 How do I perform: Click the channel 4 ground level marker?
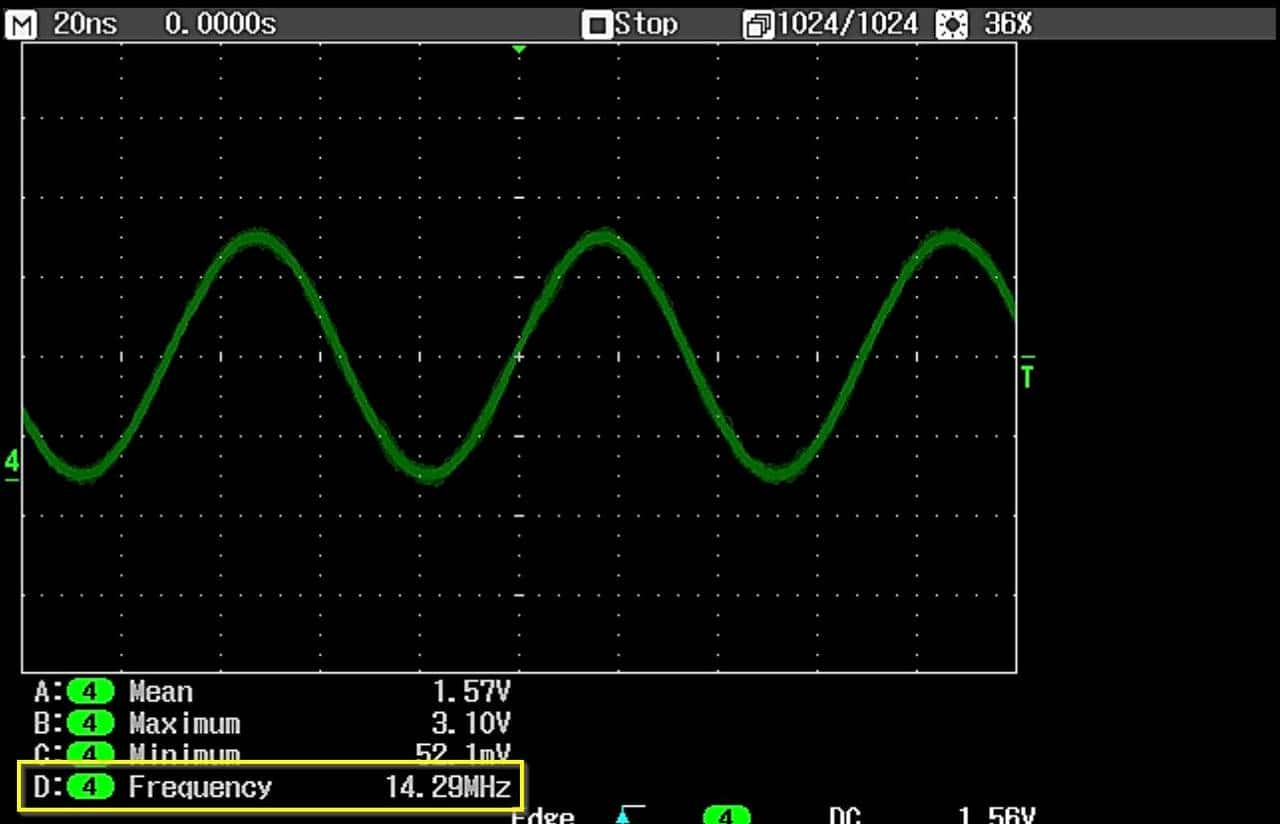coord(12,463)
